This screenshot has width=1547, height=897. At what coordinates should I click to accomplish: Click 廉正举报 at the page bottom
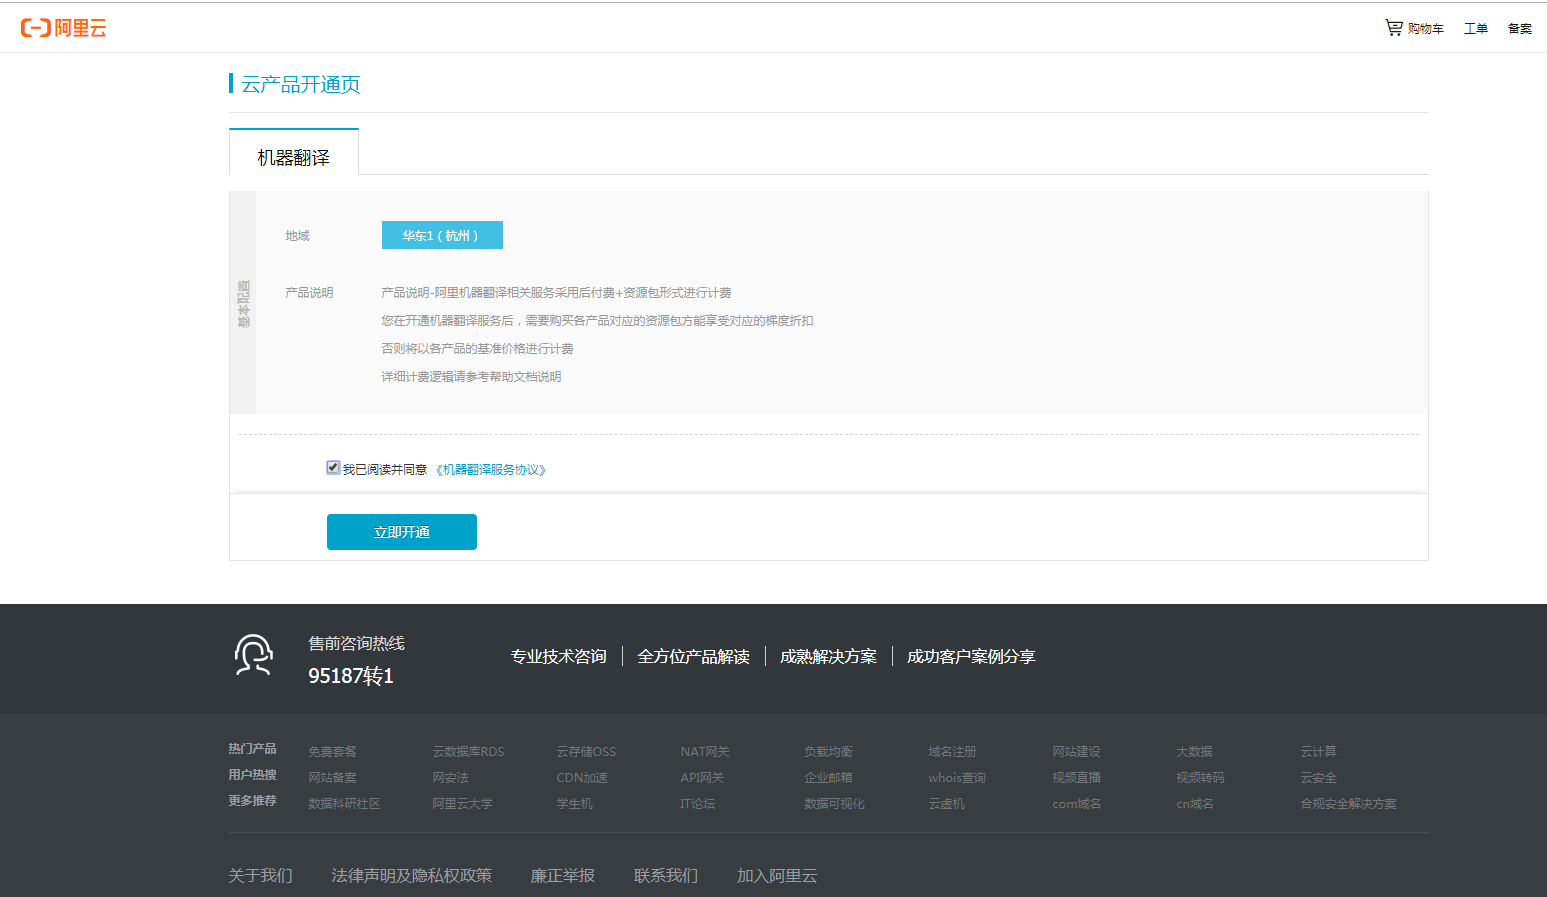[563, 875]
